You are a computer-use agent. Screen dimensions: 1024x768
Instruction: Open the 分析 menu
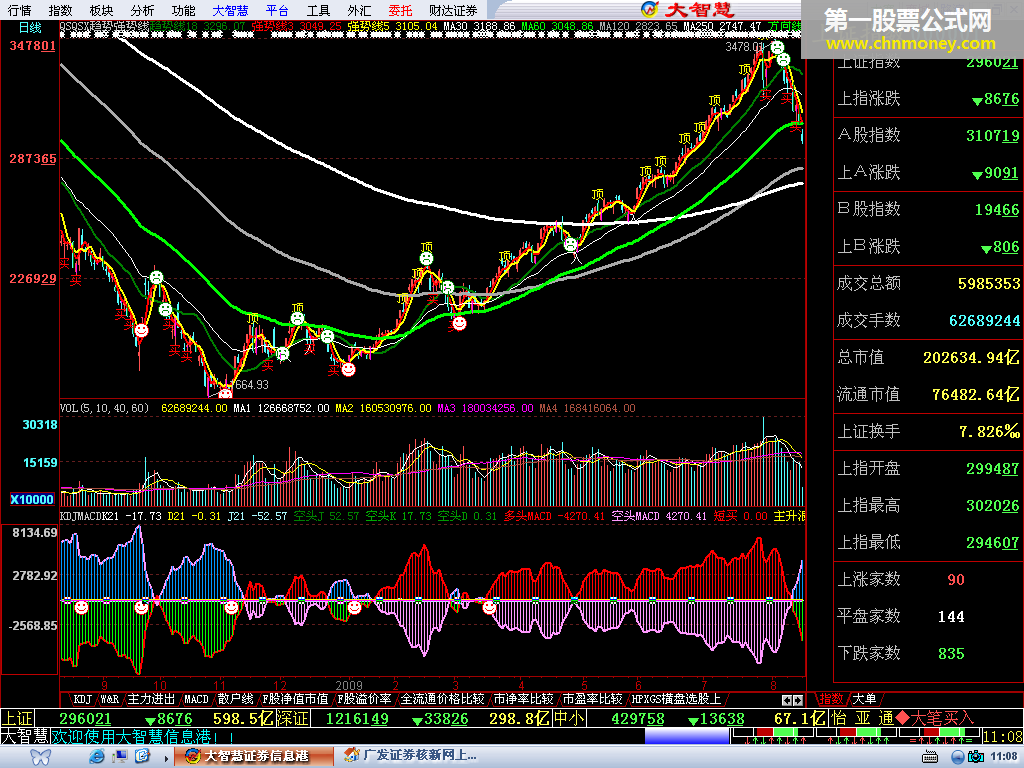point(142,10)
